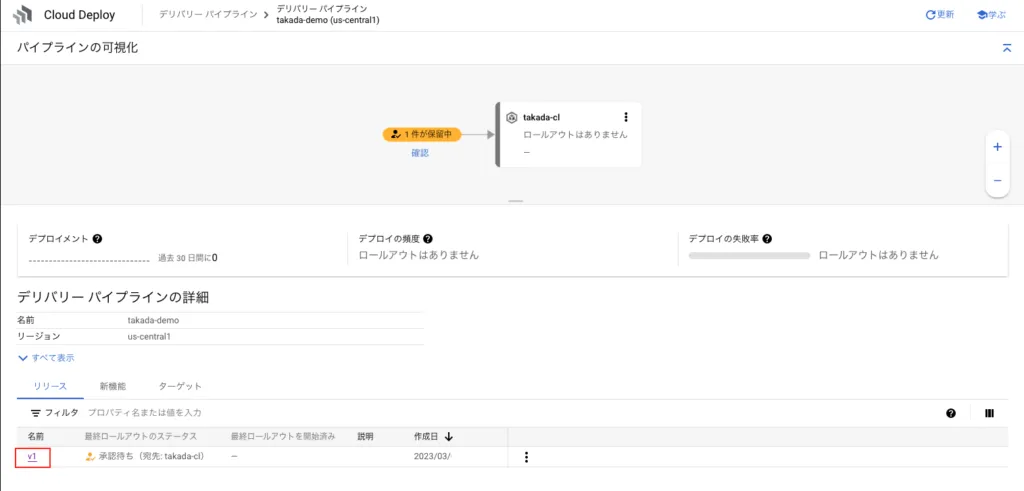The image size is (1024, 491).
Task: Click the 1 件が保留中 pending badge
Action: click(x=422, y=135)
